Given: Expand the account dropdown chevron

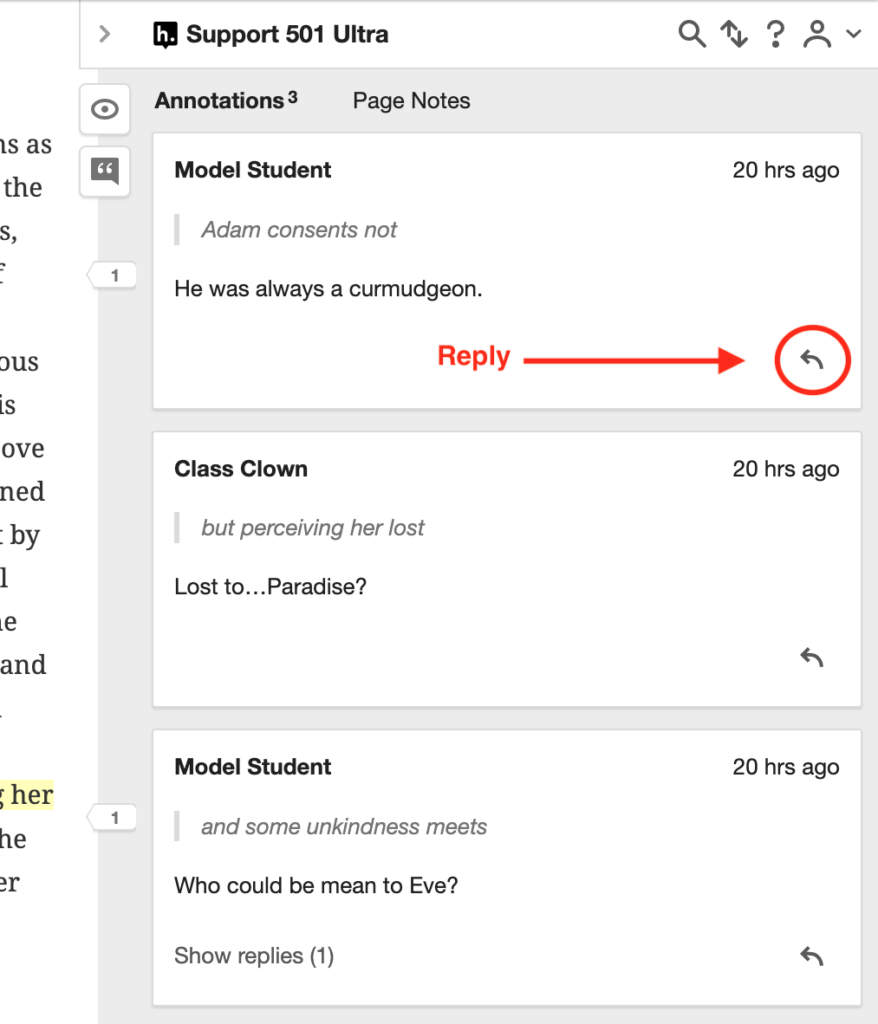Looking at the screenshot, I should 852,33.
